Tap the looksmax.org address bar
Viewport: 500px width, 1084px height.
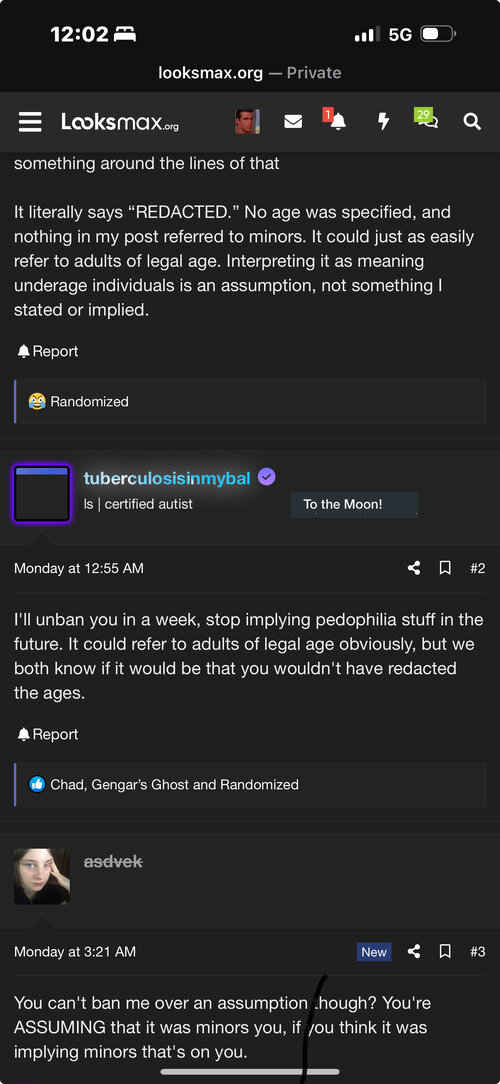point(250,73)
